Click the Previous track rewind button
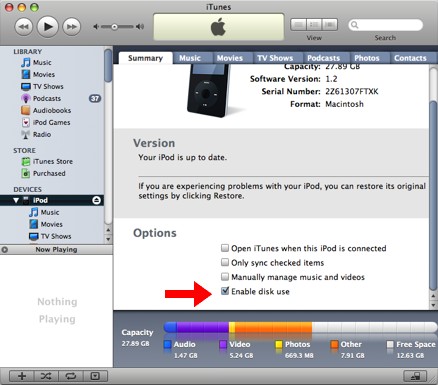 (x=24, y=27)
